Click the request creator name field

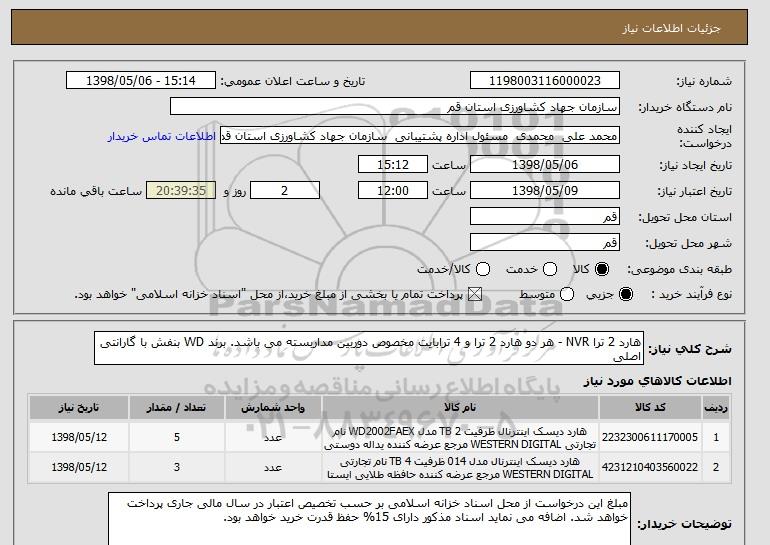click(x=420, y=136)
